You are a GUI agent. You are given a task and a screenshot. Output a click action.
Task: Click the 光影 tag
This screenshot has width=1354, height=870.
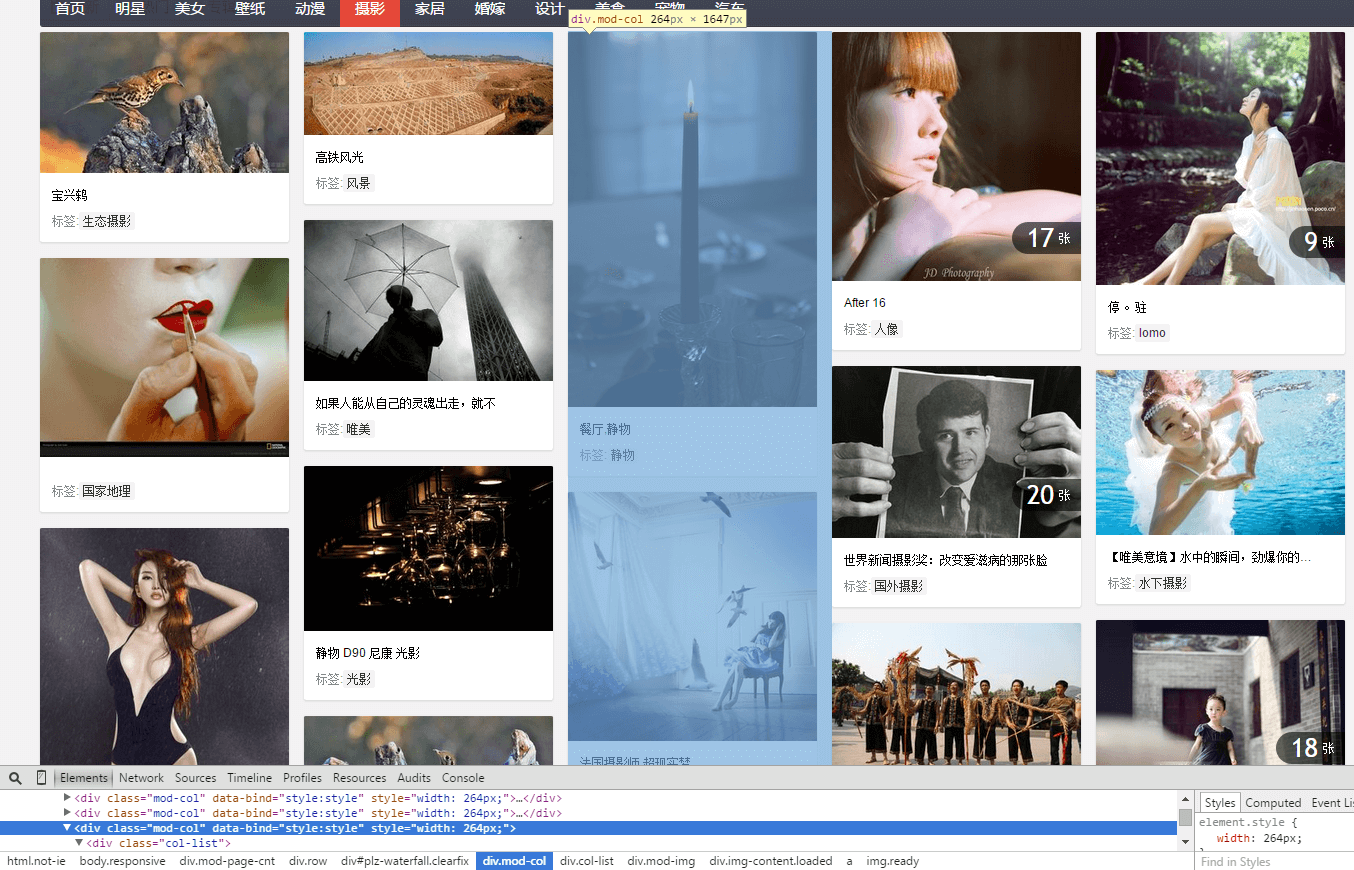pyautogui.click(x=358, y=679)
